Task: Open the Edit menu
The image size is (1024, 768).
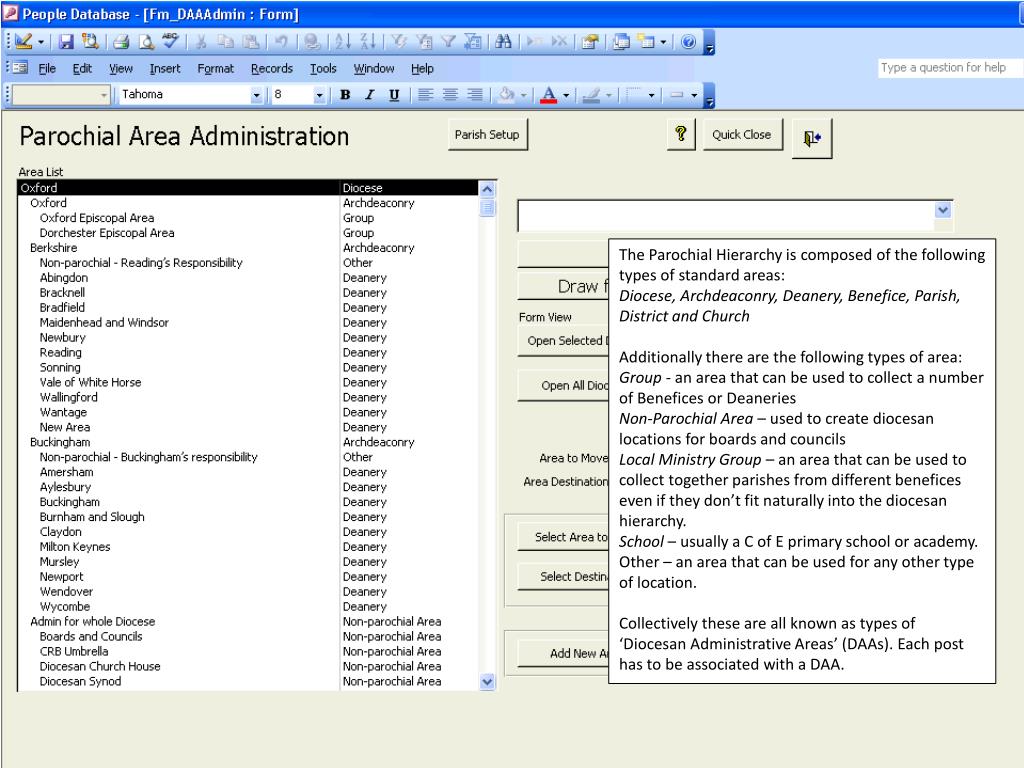Action: click(x=82, y=69)
